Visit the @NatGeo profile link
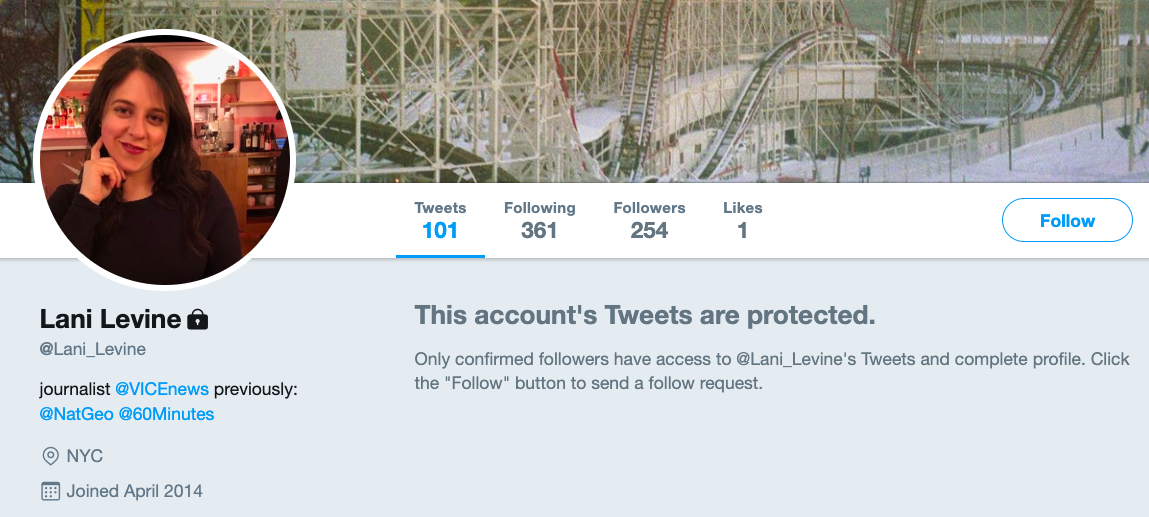1149x517 pixels. click(77, 413)
